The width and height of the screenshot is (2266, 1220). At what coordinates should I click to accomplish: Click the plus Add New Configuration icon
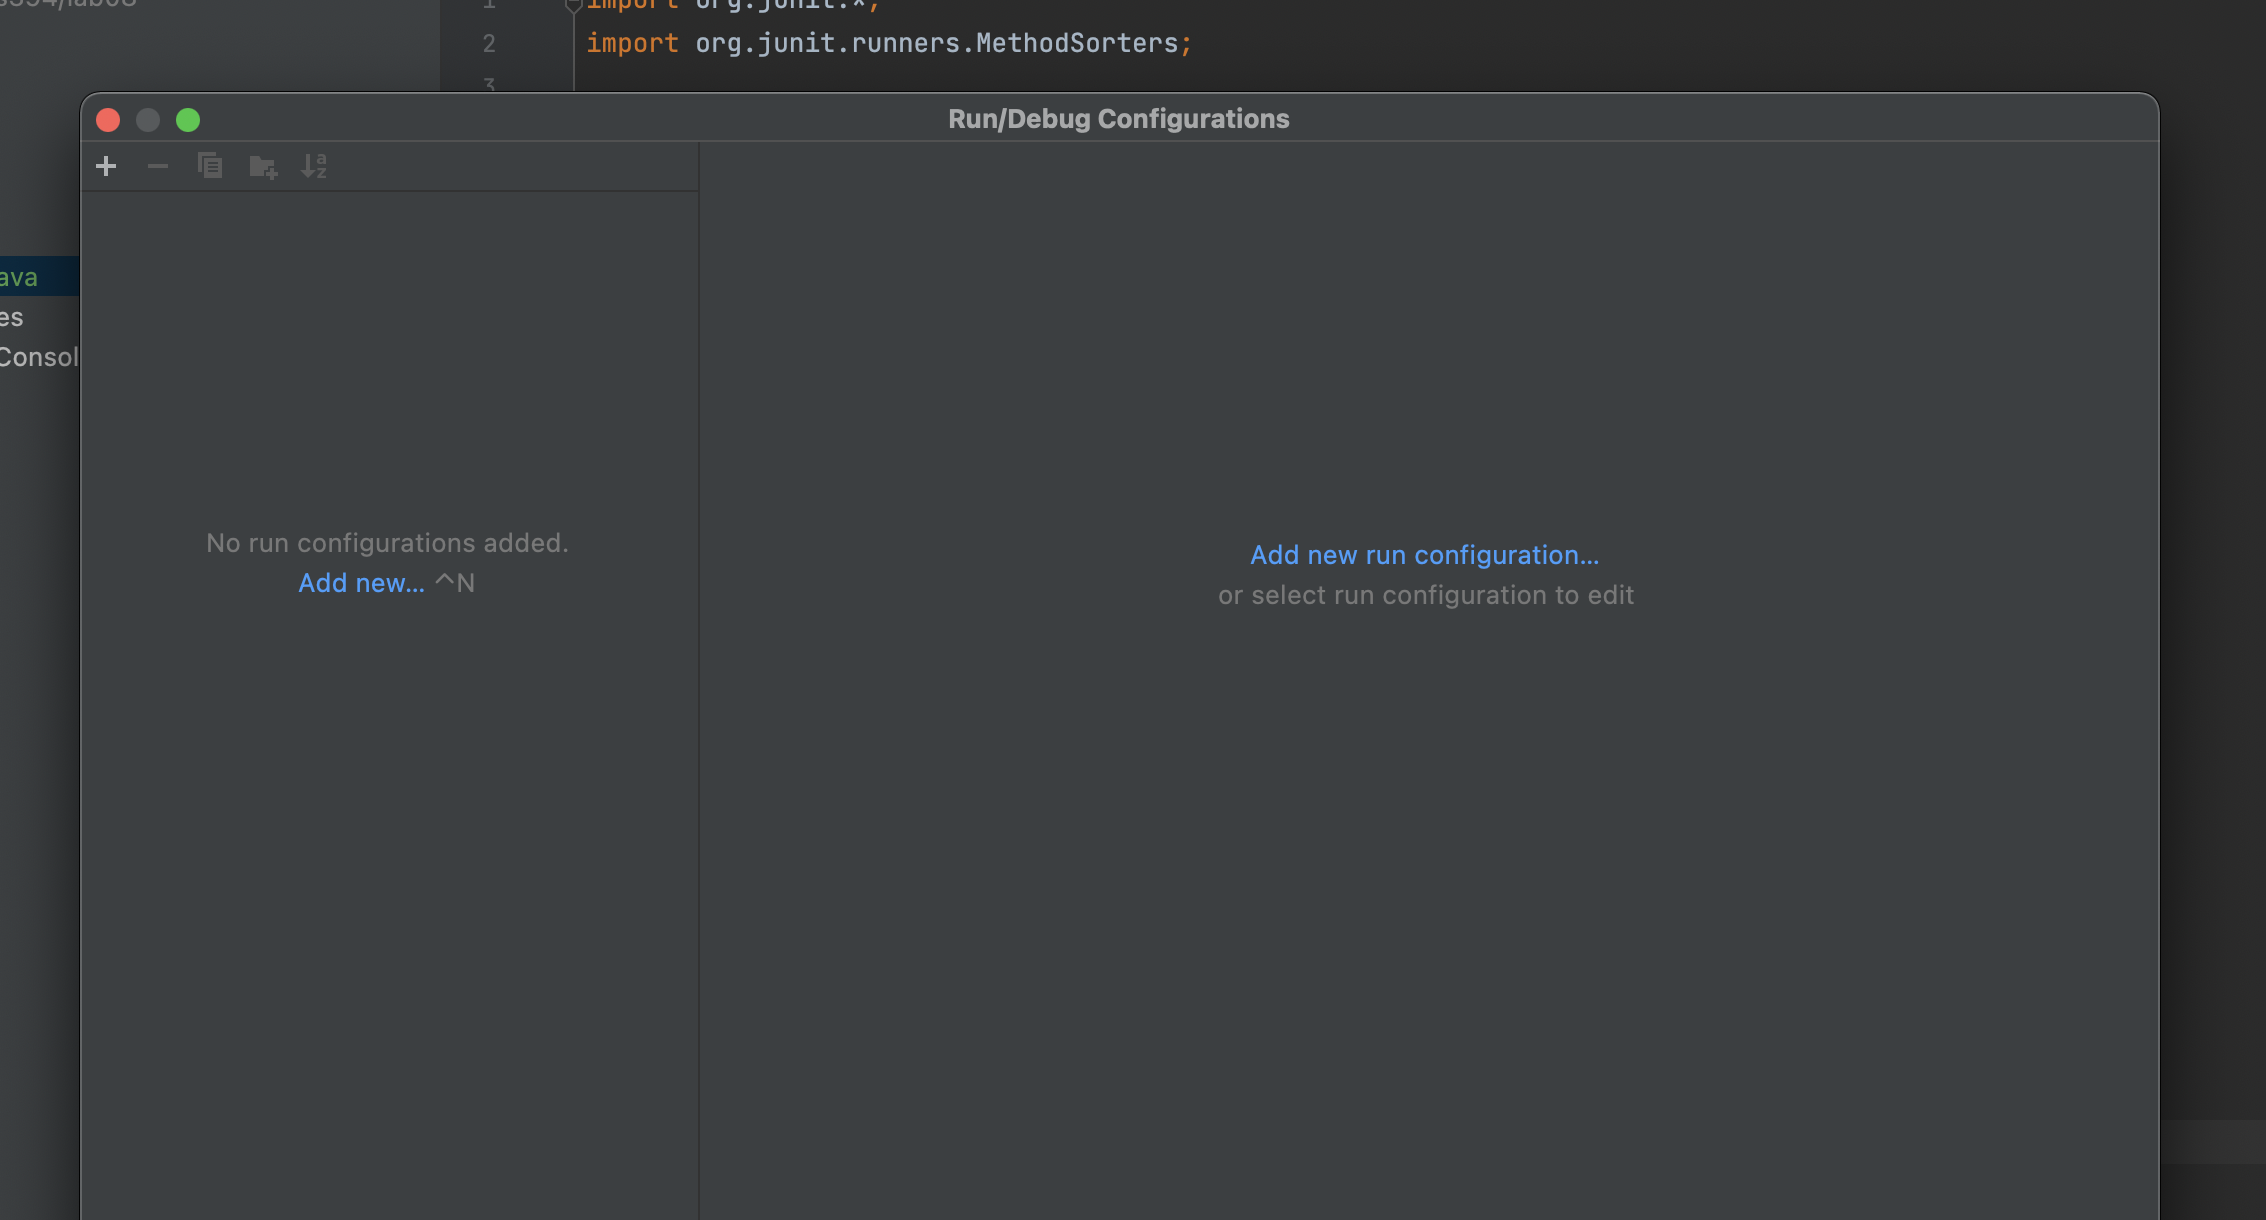[x=106, y=166]
